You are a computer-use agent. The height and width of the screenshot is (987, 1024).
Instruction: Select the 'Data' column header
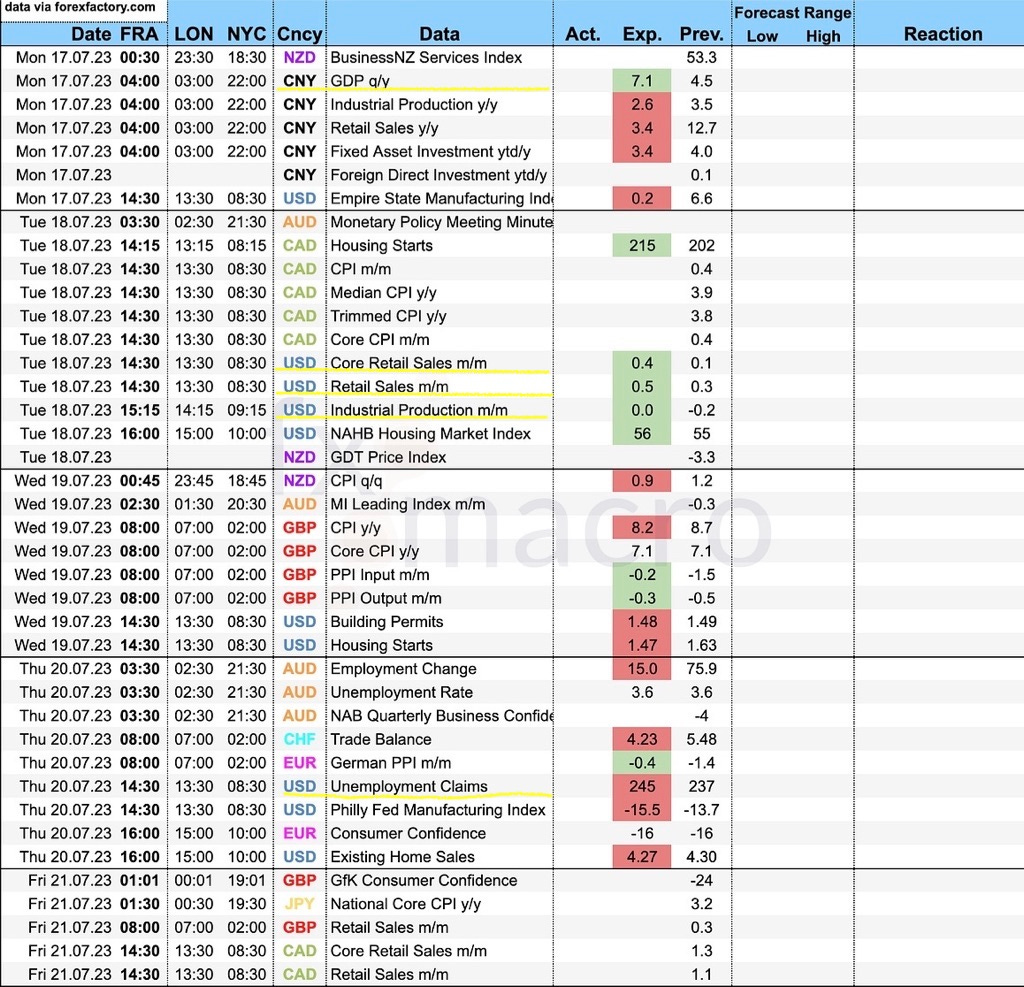point(440,34)
